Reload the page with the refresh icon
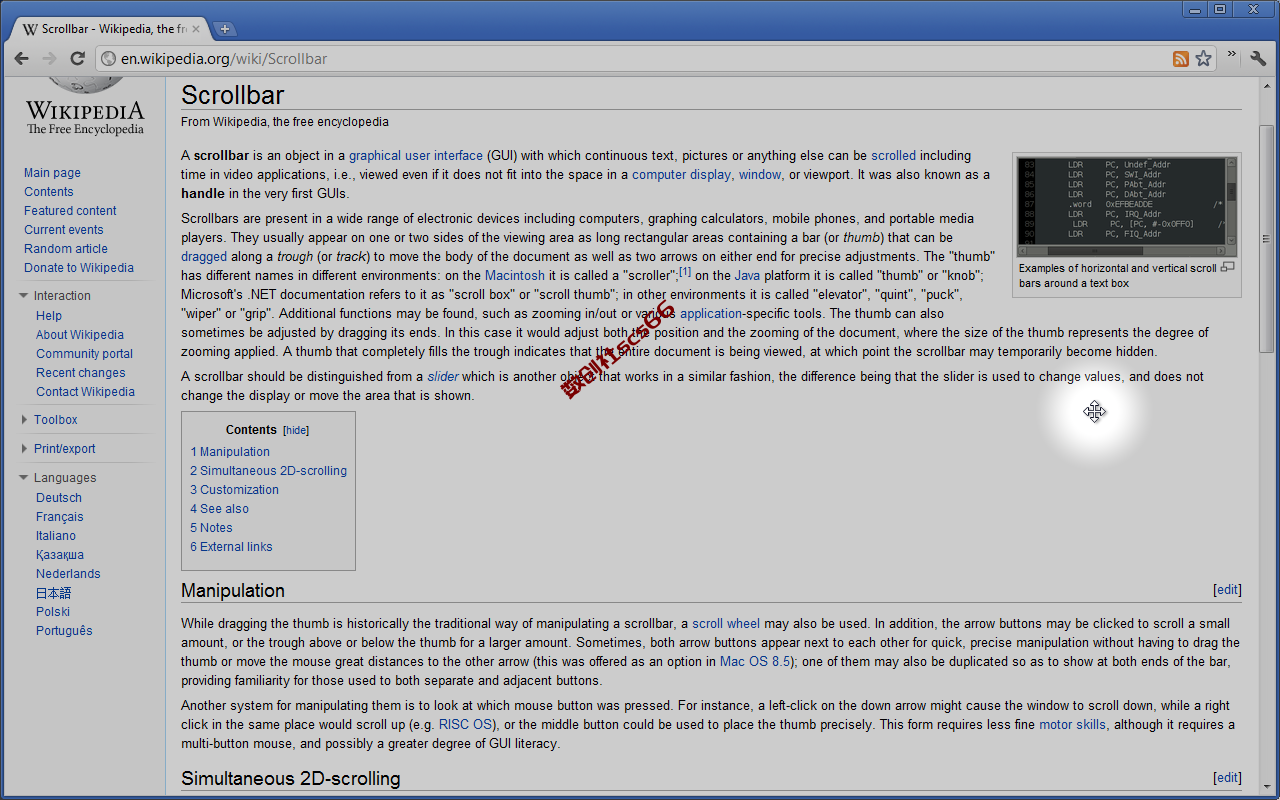The height and width of the screenshot is (800, 1280). 77,59
